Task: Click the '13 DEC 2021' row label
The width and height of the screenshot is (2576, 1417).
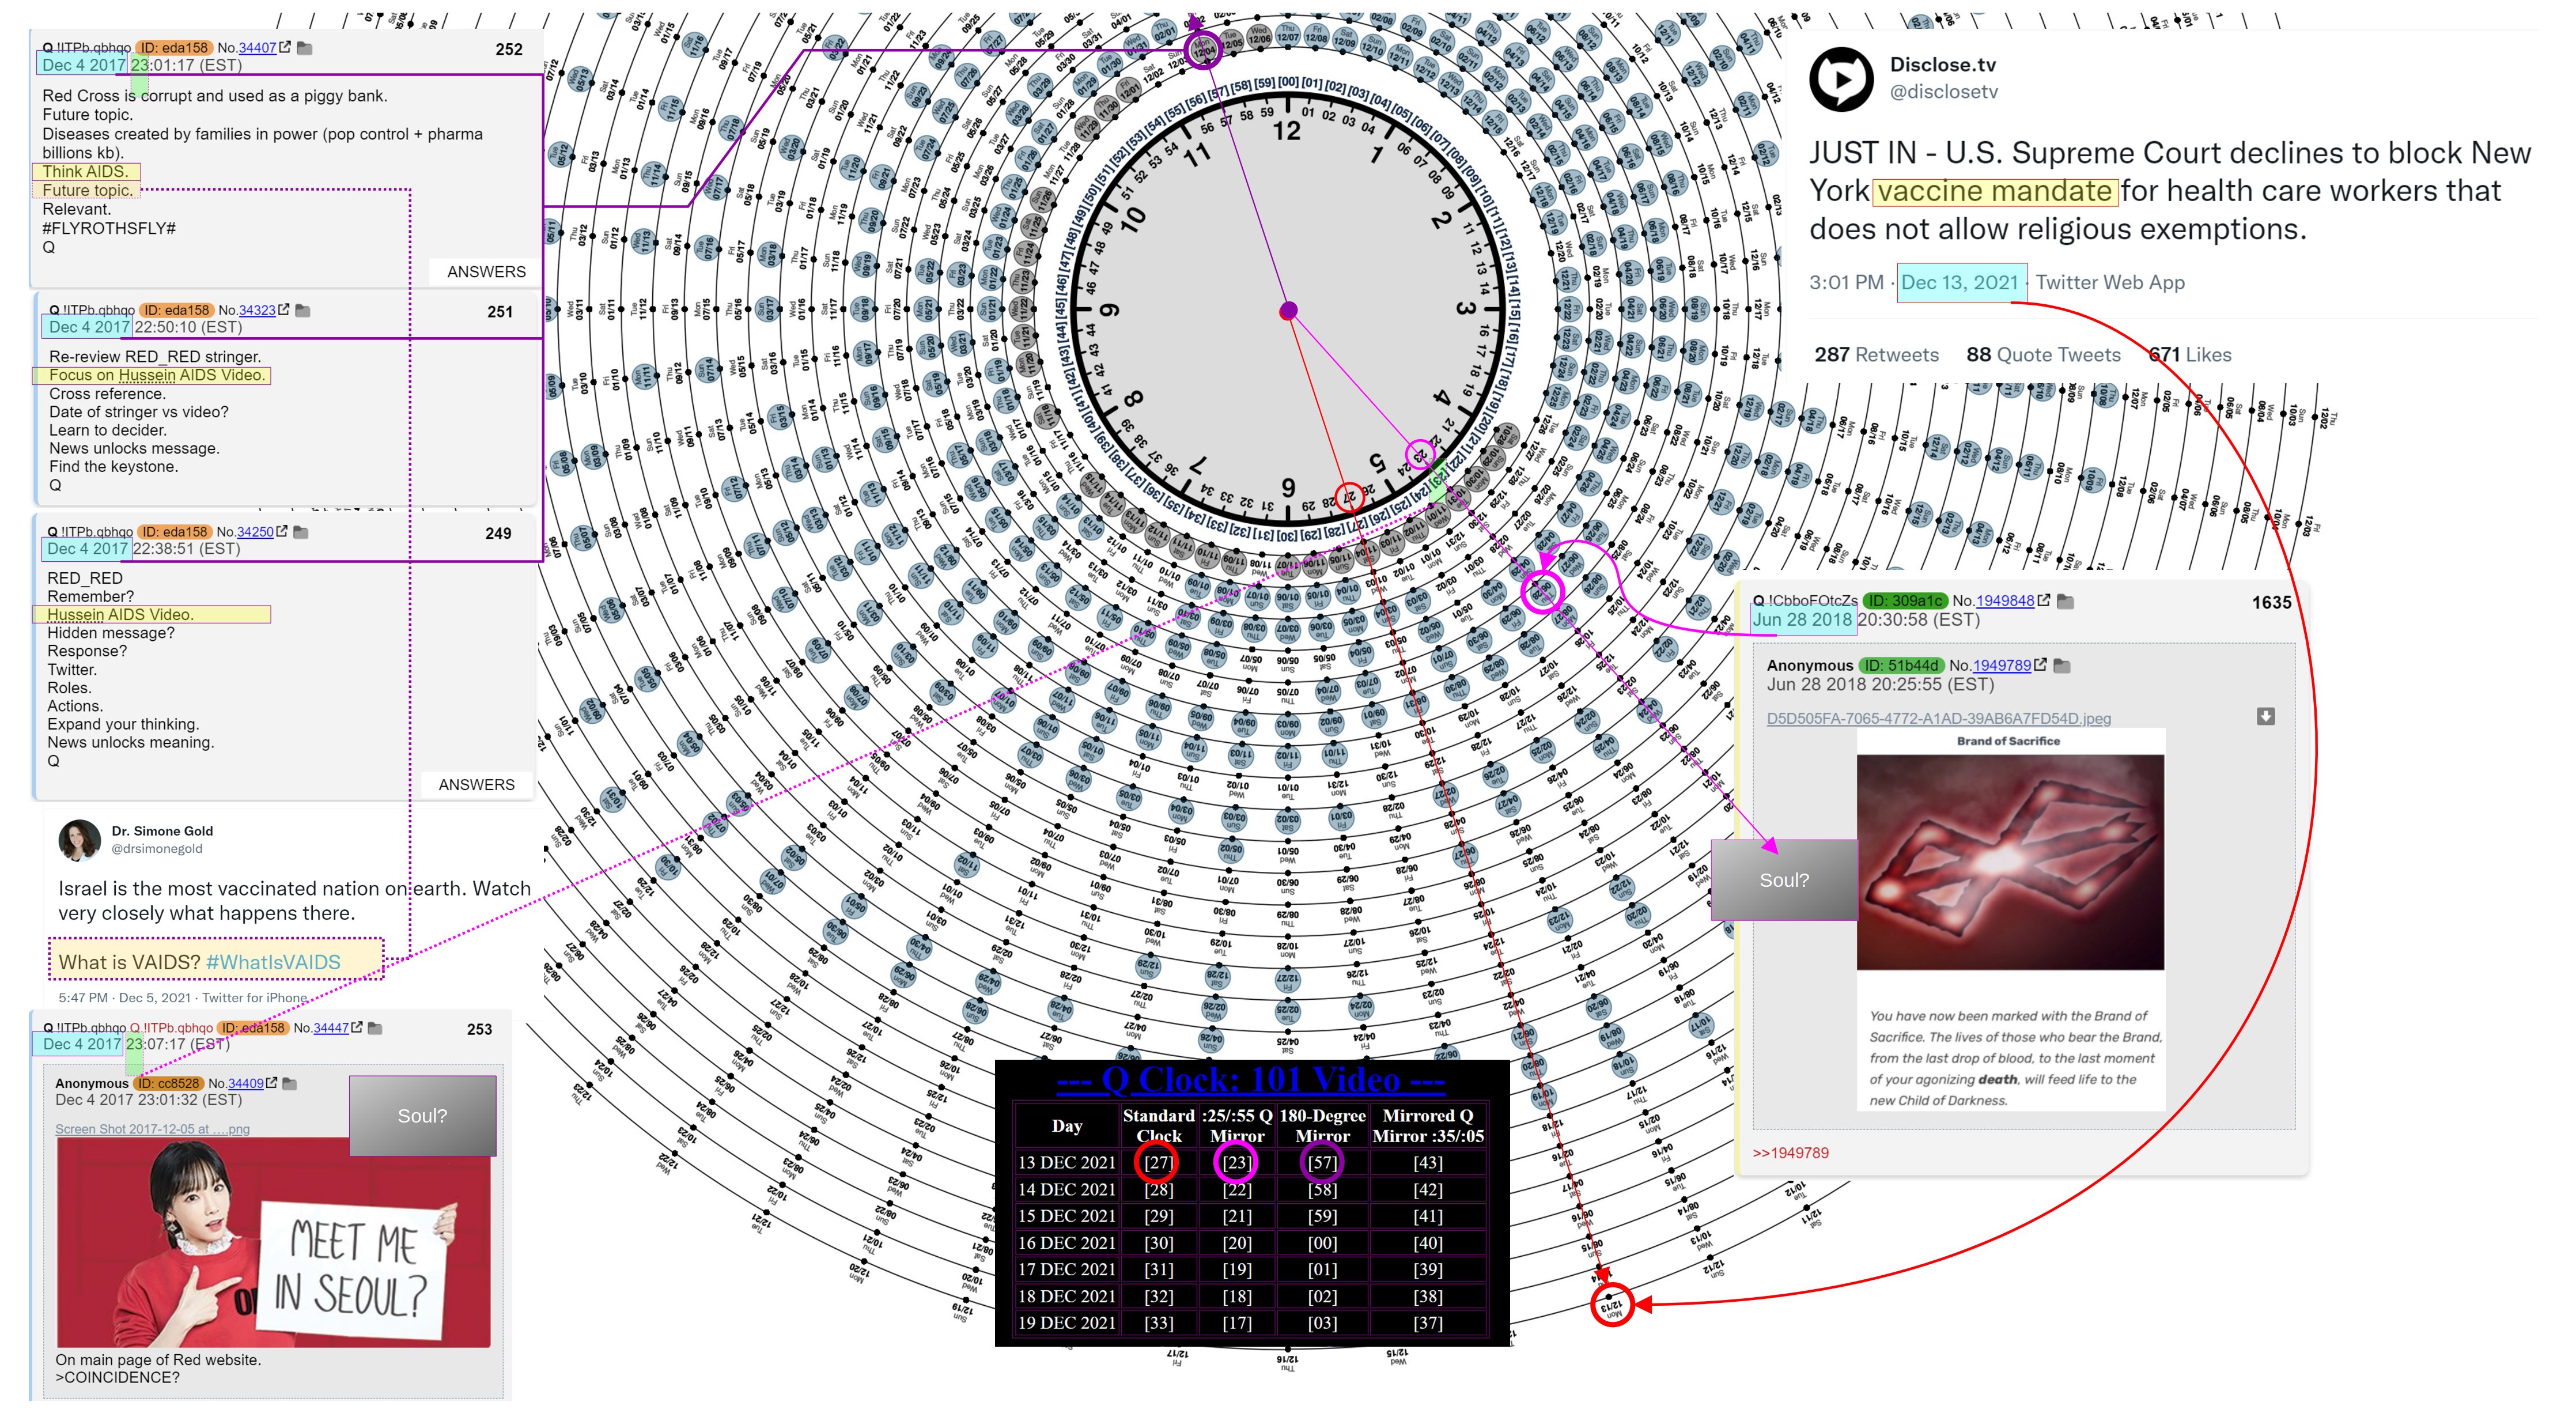Action: pos(1066,1162)
